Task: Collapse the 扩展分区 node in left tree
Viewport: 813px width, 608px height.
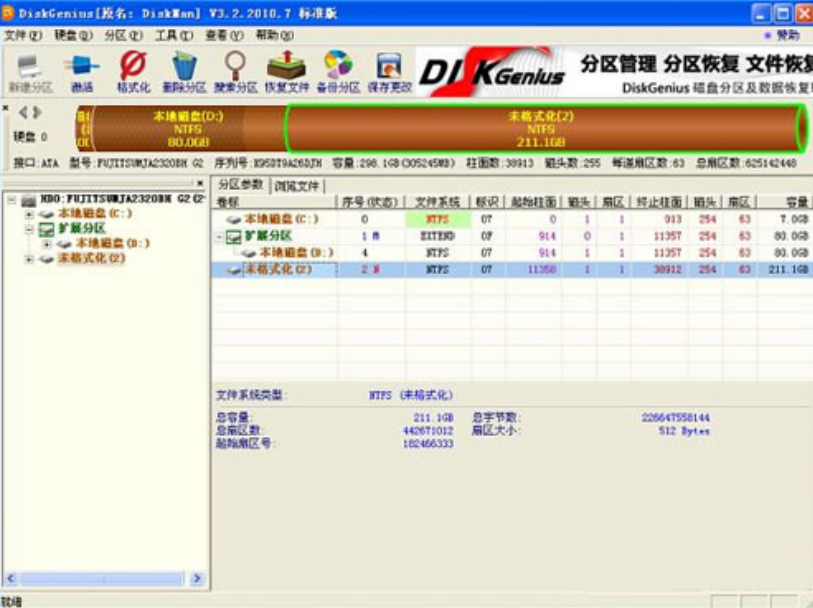Action: [29, 229]
